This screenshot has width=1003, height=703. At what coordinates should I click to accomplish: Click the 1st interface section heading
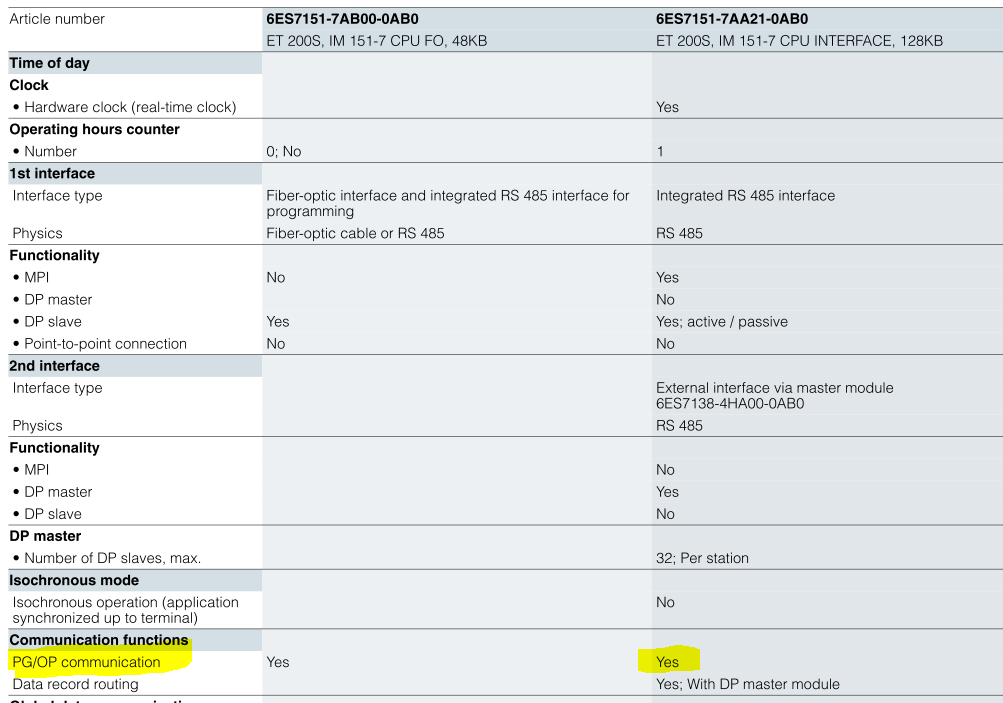point(52,173)
